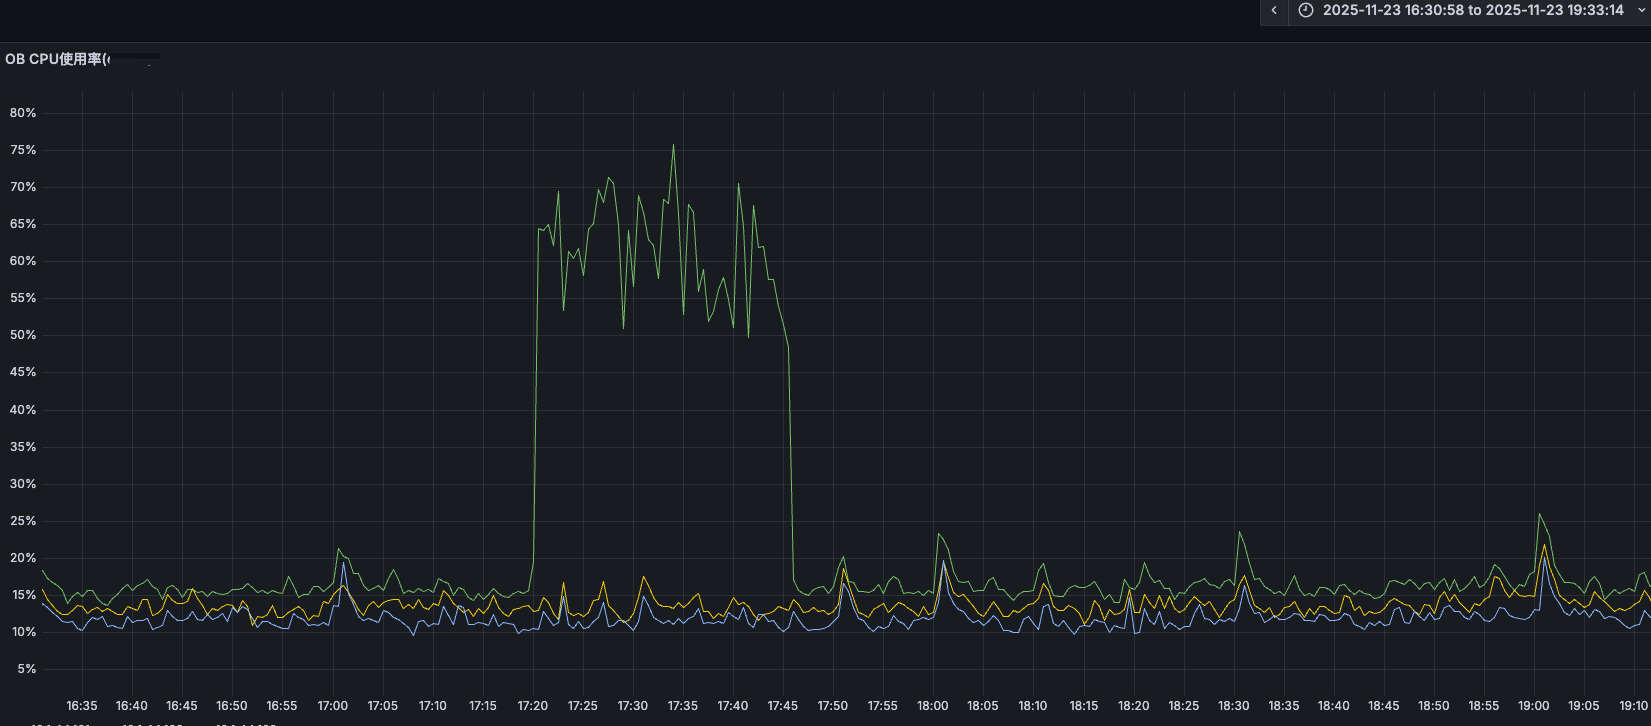
Task: Click the blue line spike at 17:00
Action: pyautogui.click(x=344, y=564)
